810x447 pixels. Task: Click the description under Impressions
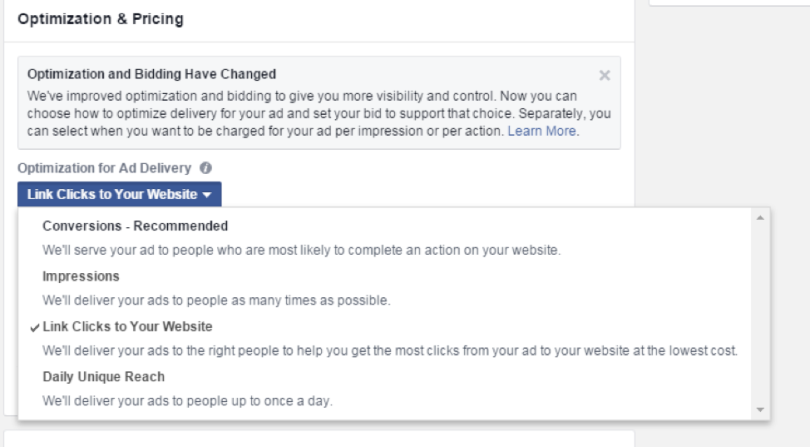[216, 300]
